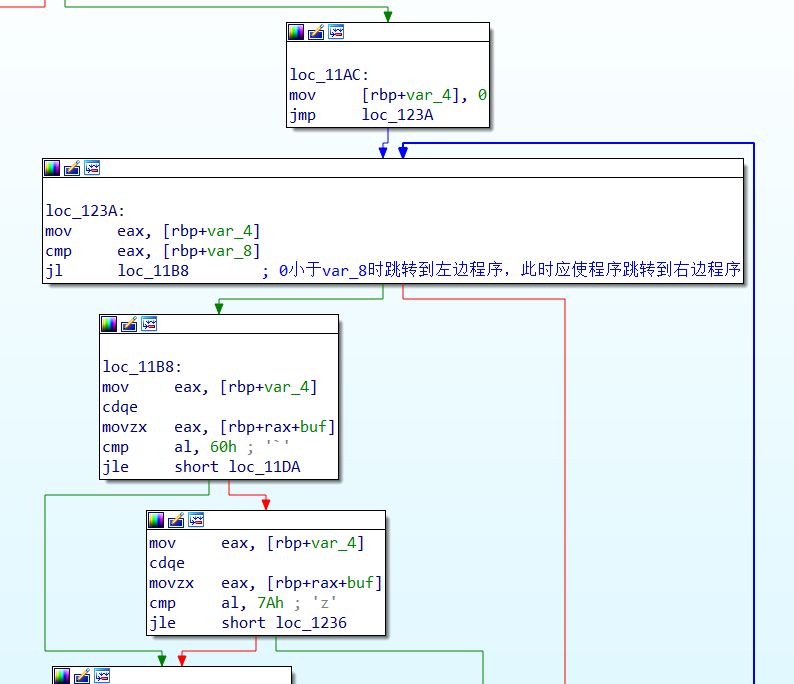Viewport: 794px width, 684px height.
Task: Click edit node icon in loc_123A block
Action: point(72,168)
